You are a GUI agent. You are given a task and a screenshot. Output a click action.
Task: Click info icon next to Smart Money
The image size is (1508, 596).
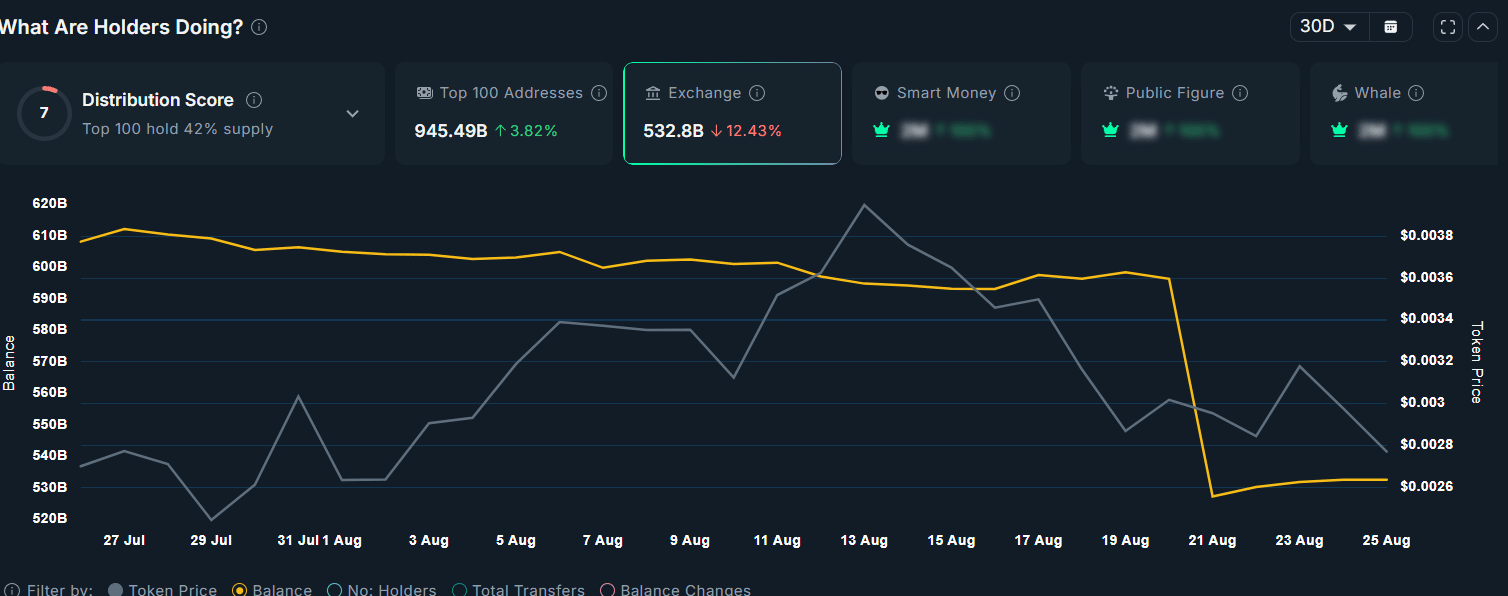(1012, 93)
